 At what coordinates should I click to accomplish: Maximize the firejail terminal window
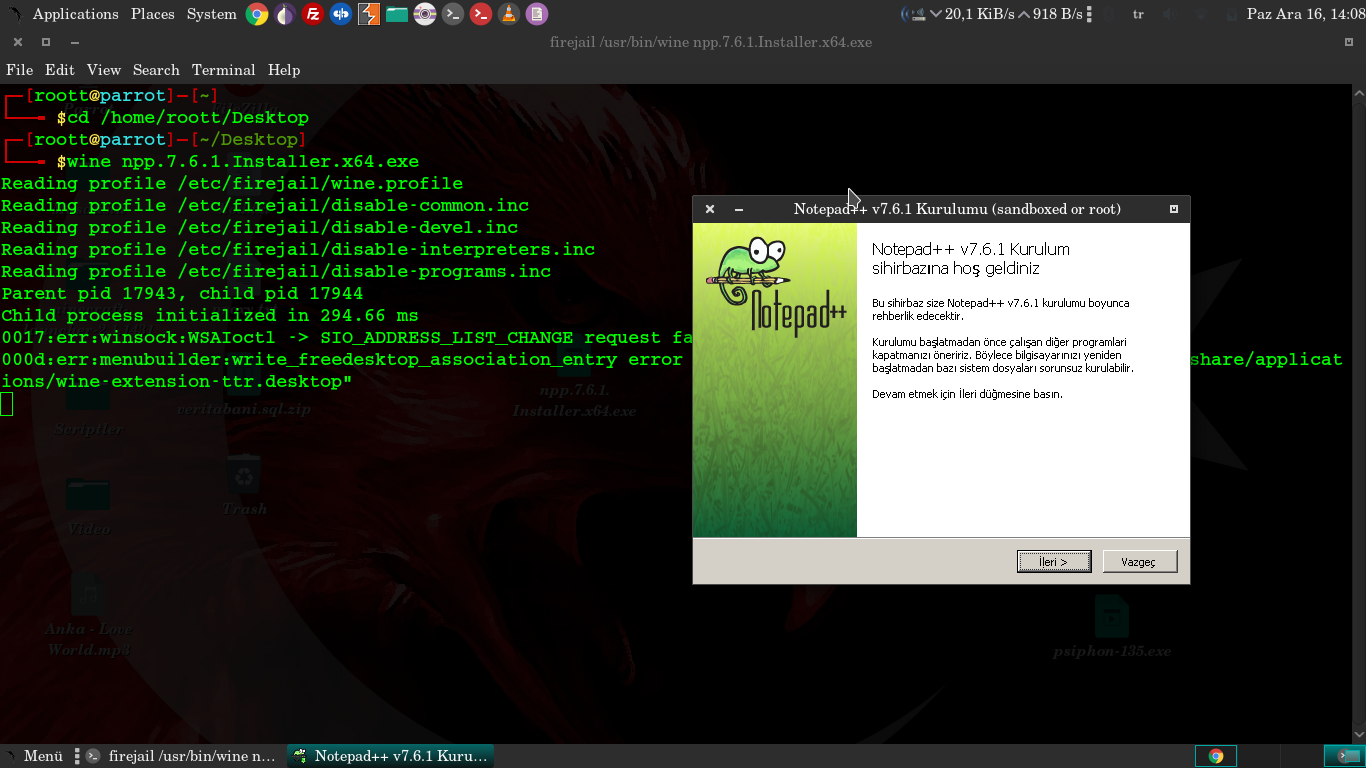click(x=46, y=42)
